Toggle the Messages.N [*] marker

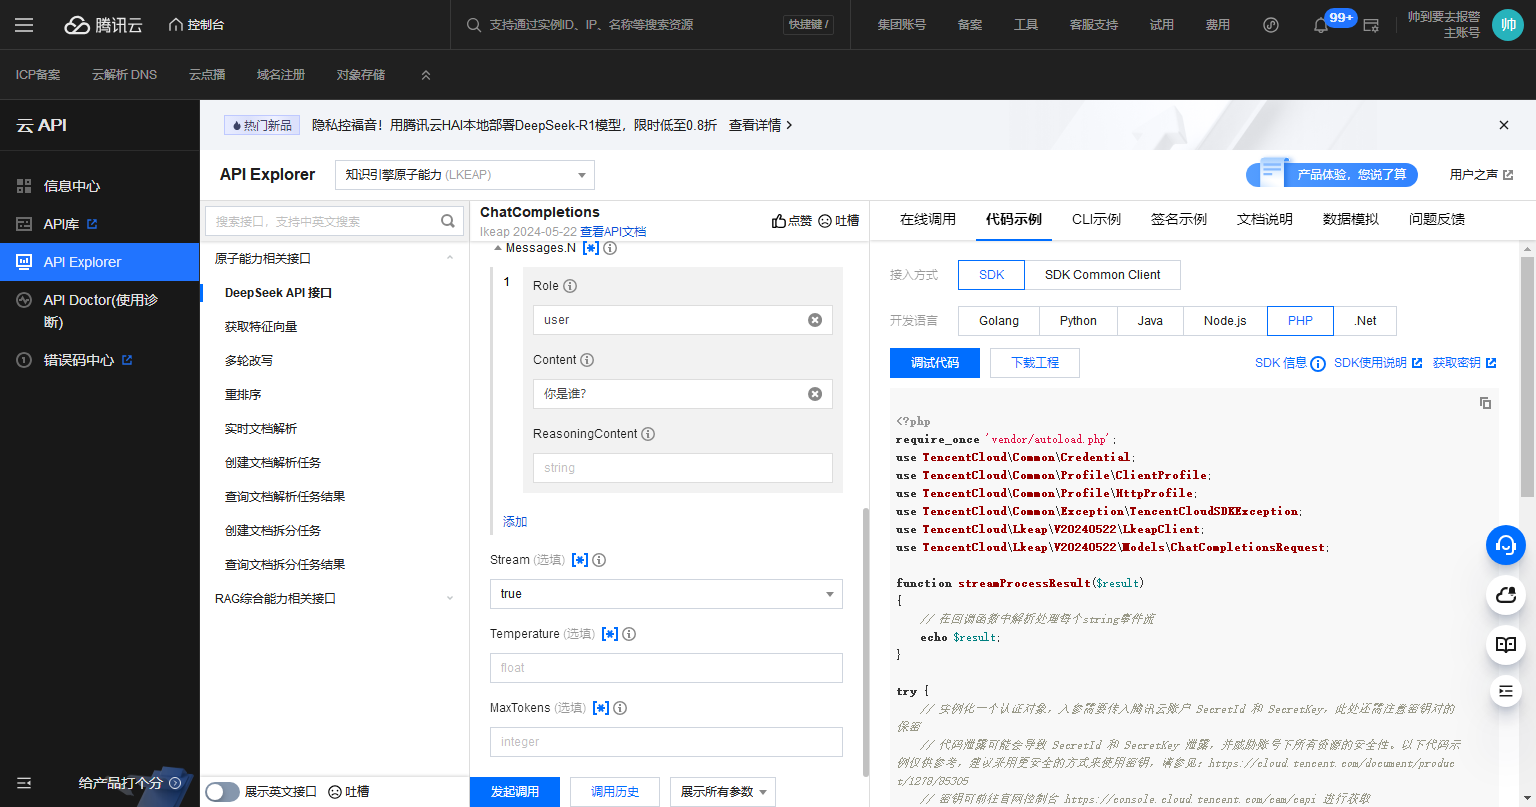click(591, 248)
